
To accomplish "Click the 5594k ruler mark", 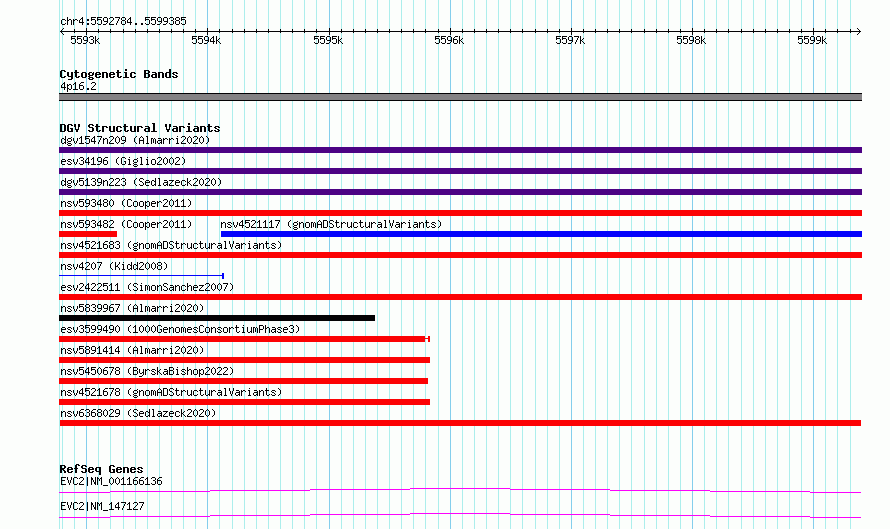I will (x=206, y=40).
